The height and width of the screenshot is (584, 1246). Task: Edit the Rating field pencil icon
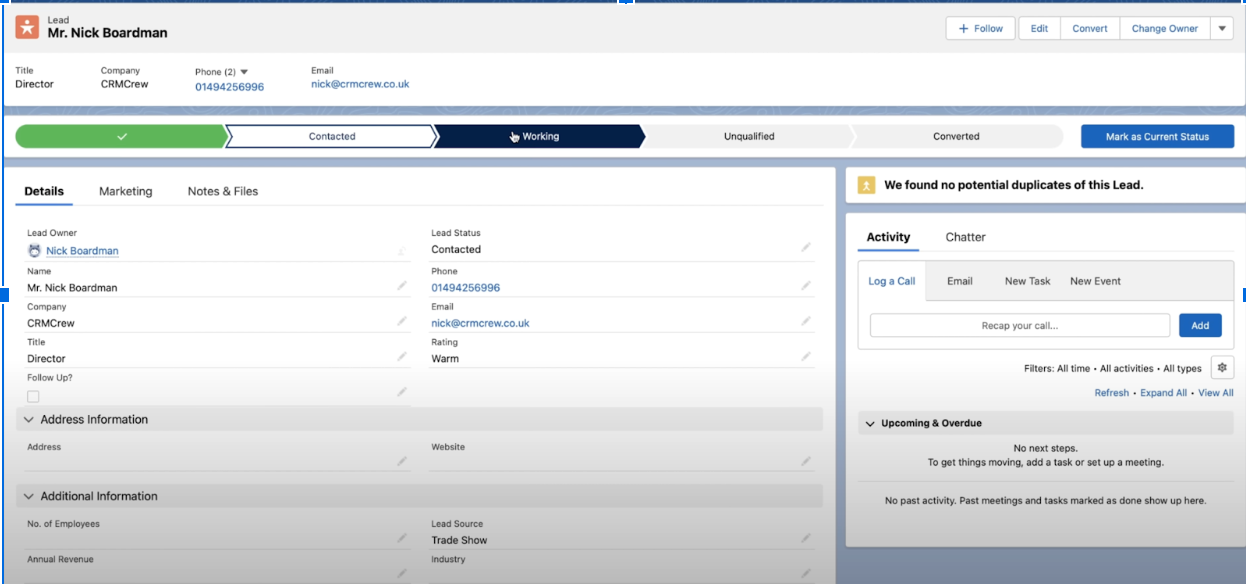coord(806,354)
